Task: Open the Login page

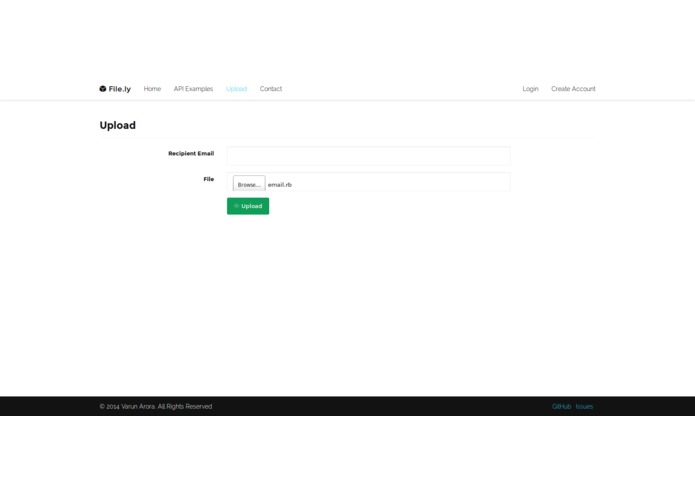Action: click(530, 89)
